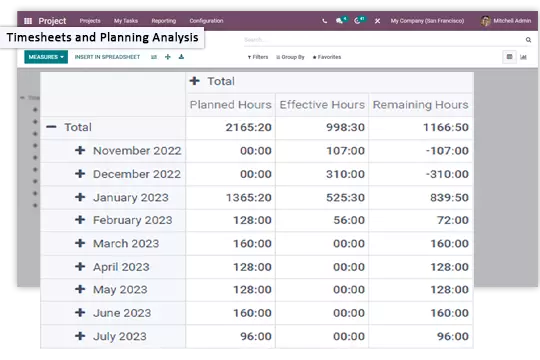Screen dimensions: 540x360
Task: Open the Projects menu
Action: (90, 21)
